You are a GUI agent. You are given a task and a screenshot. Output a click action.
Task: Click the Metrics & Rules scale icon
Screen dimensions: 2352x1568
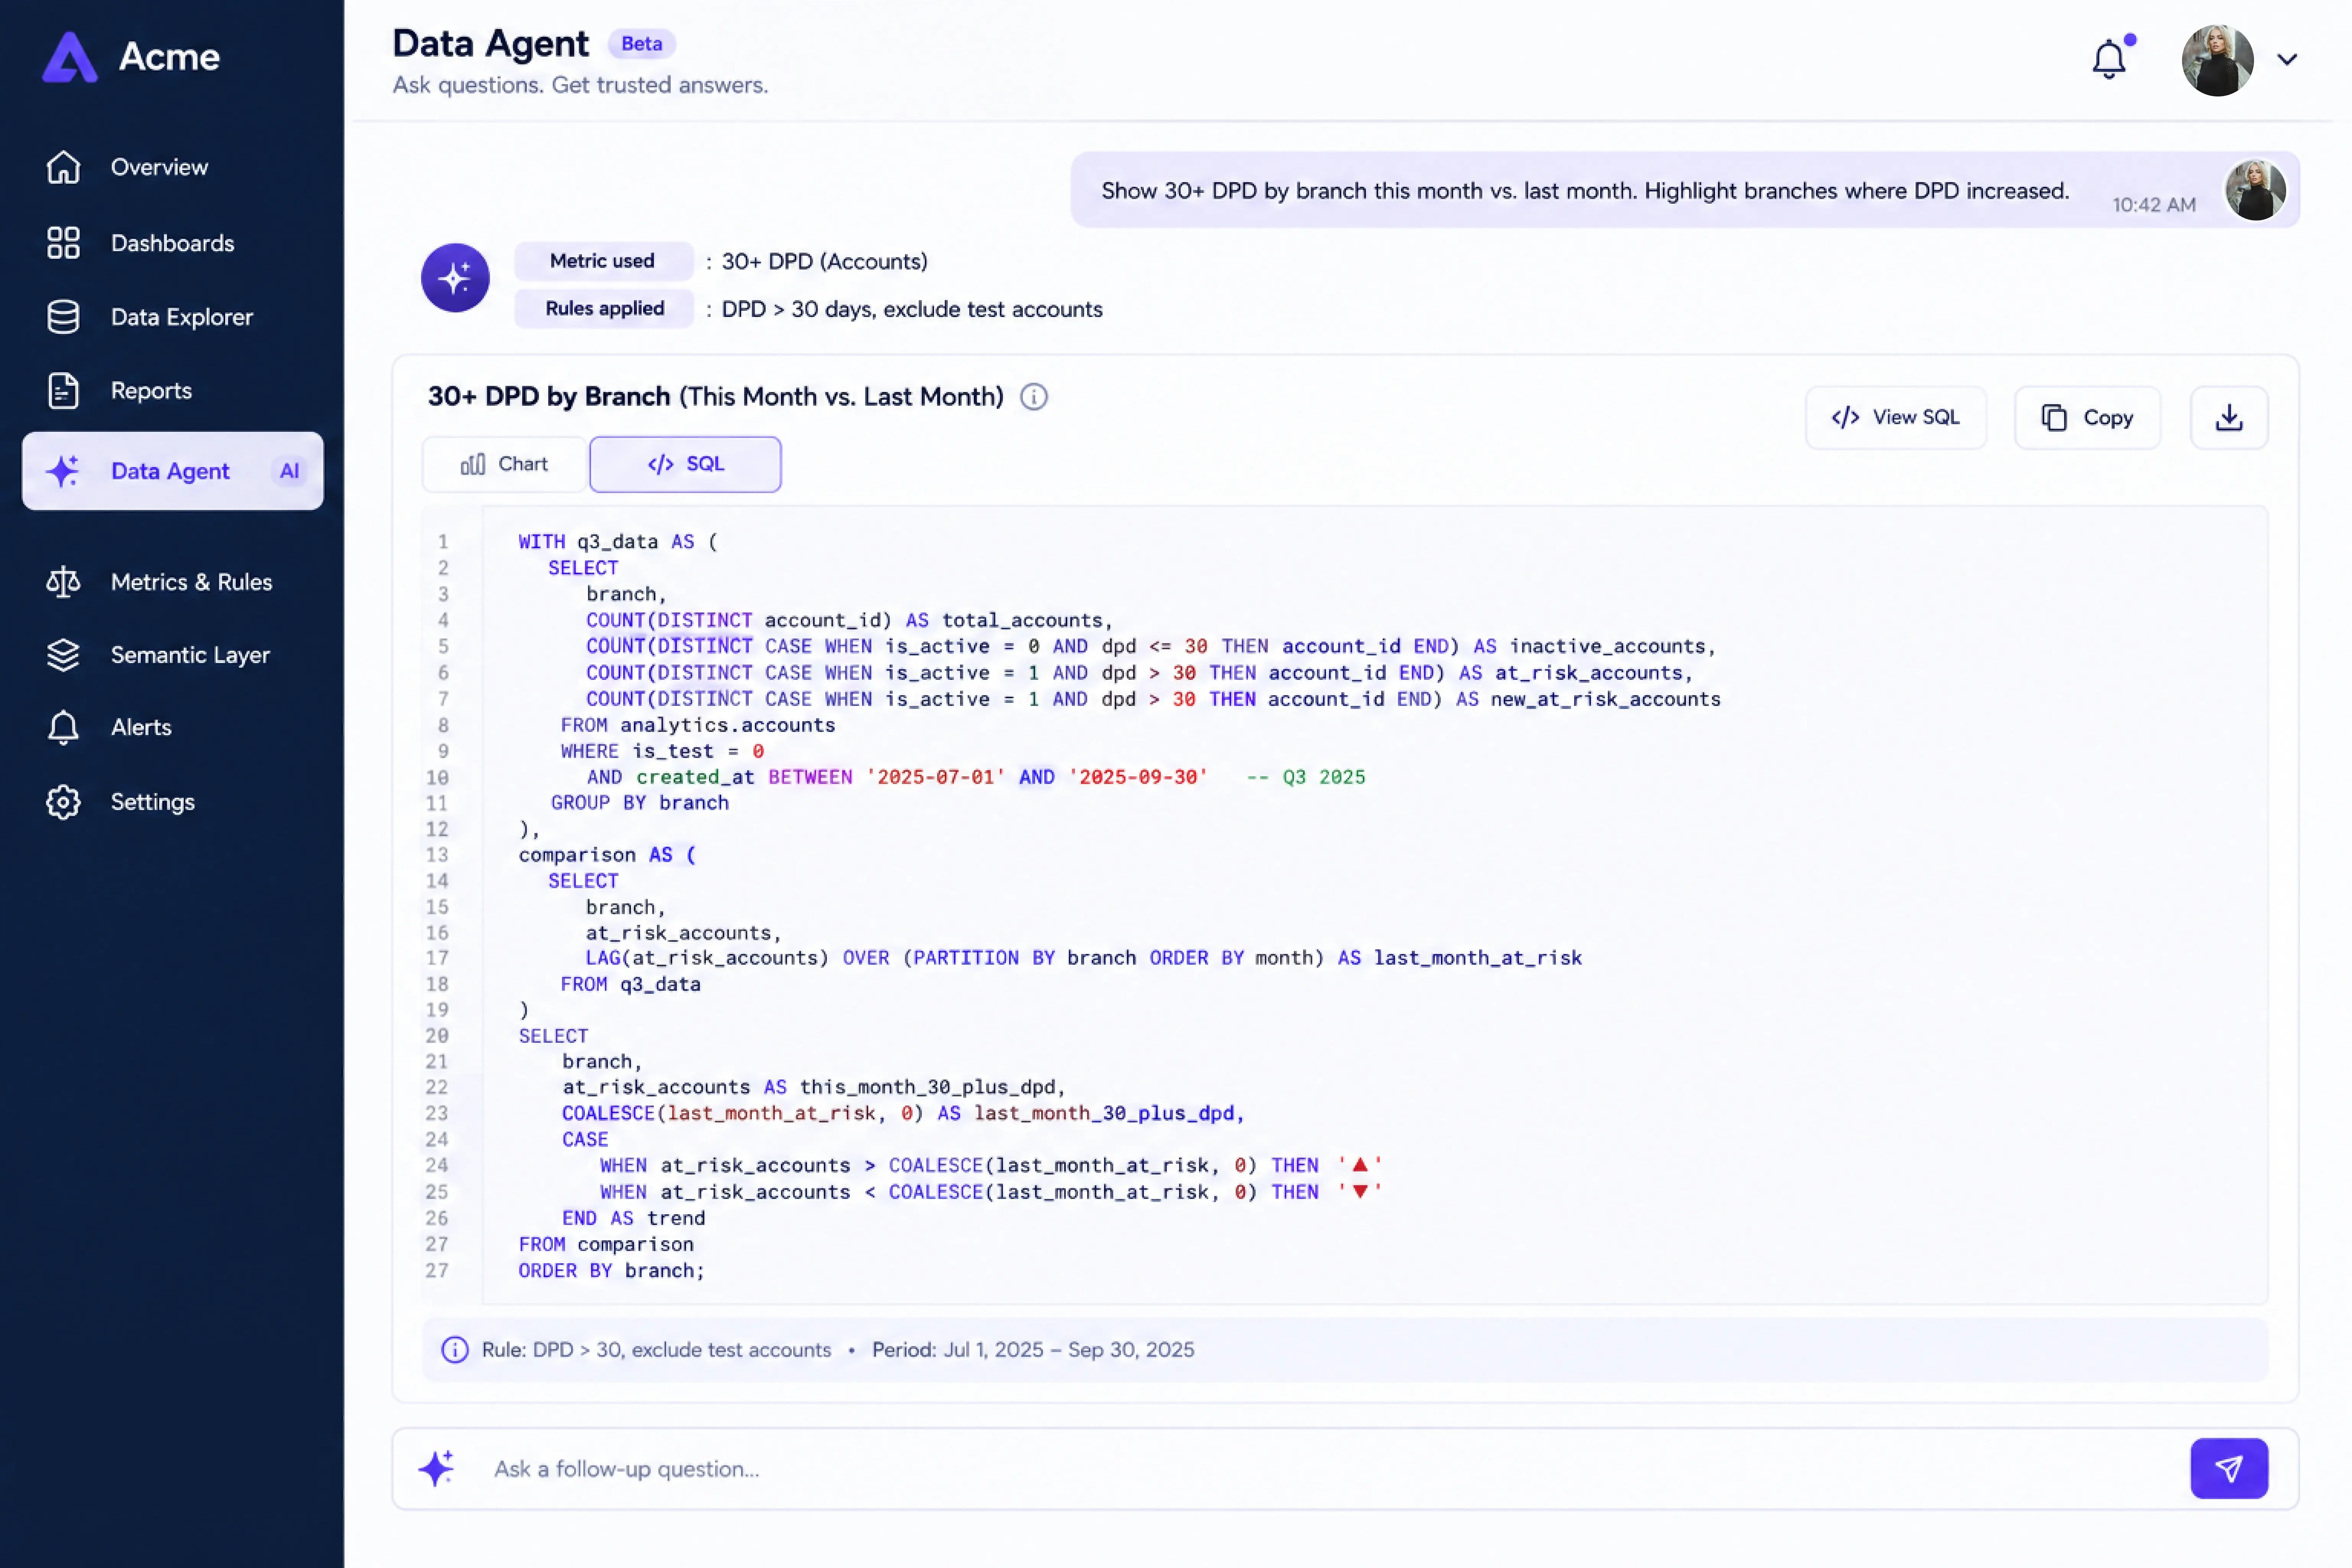63,582
